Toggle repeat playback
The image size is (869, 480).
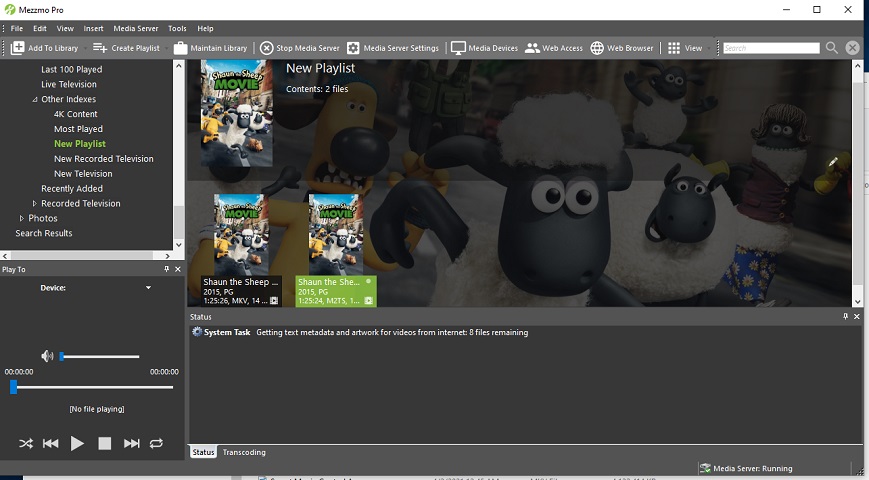click(156, 443)
